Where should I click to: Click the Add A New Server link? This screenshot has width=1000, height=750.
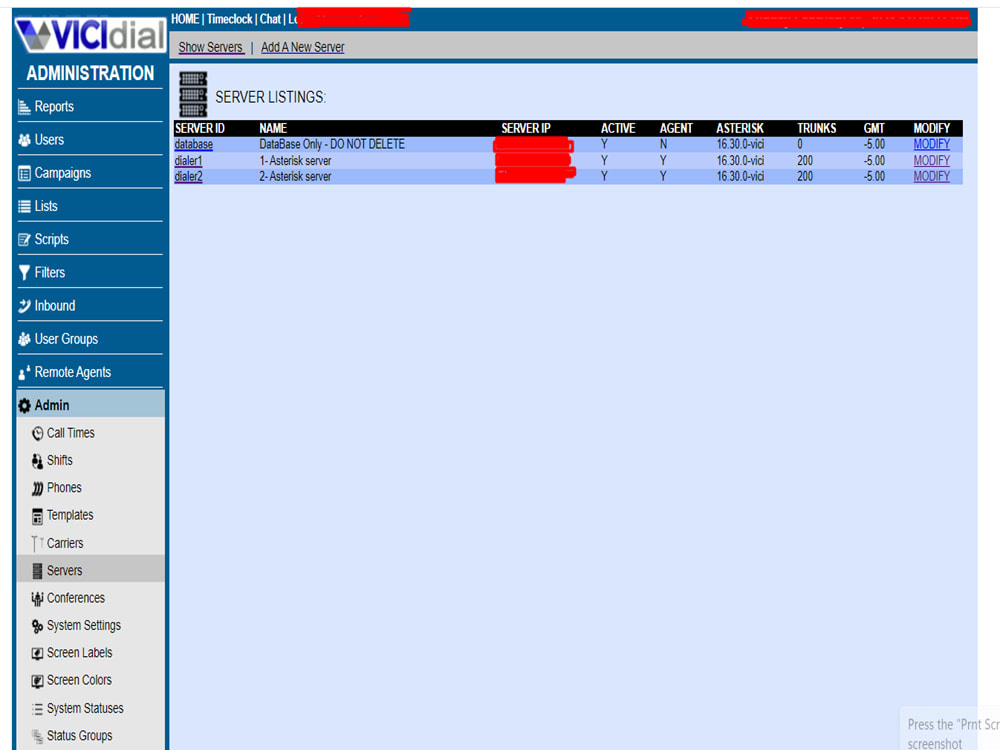(303, 46)
